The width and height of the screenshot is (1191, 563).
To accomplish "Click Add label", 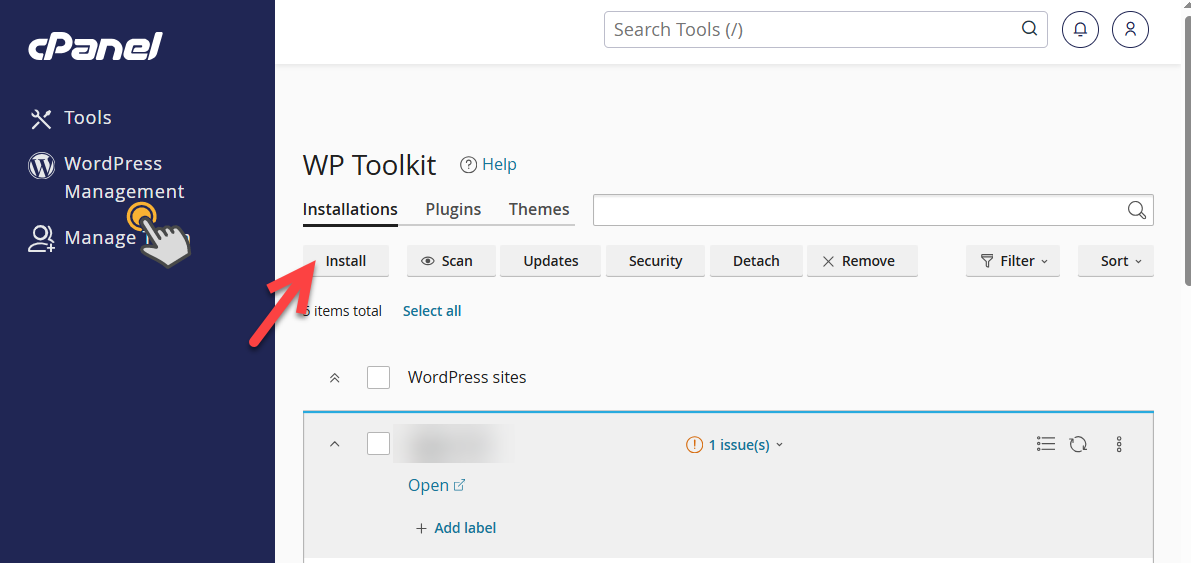I will pyautogui.click(x=456, y=528).
